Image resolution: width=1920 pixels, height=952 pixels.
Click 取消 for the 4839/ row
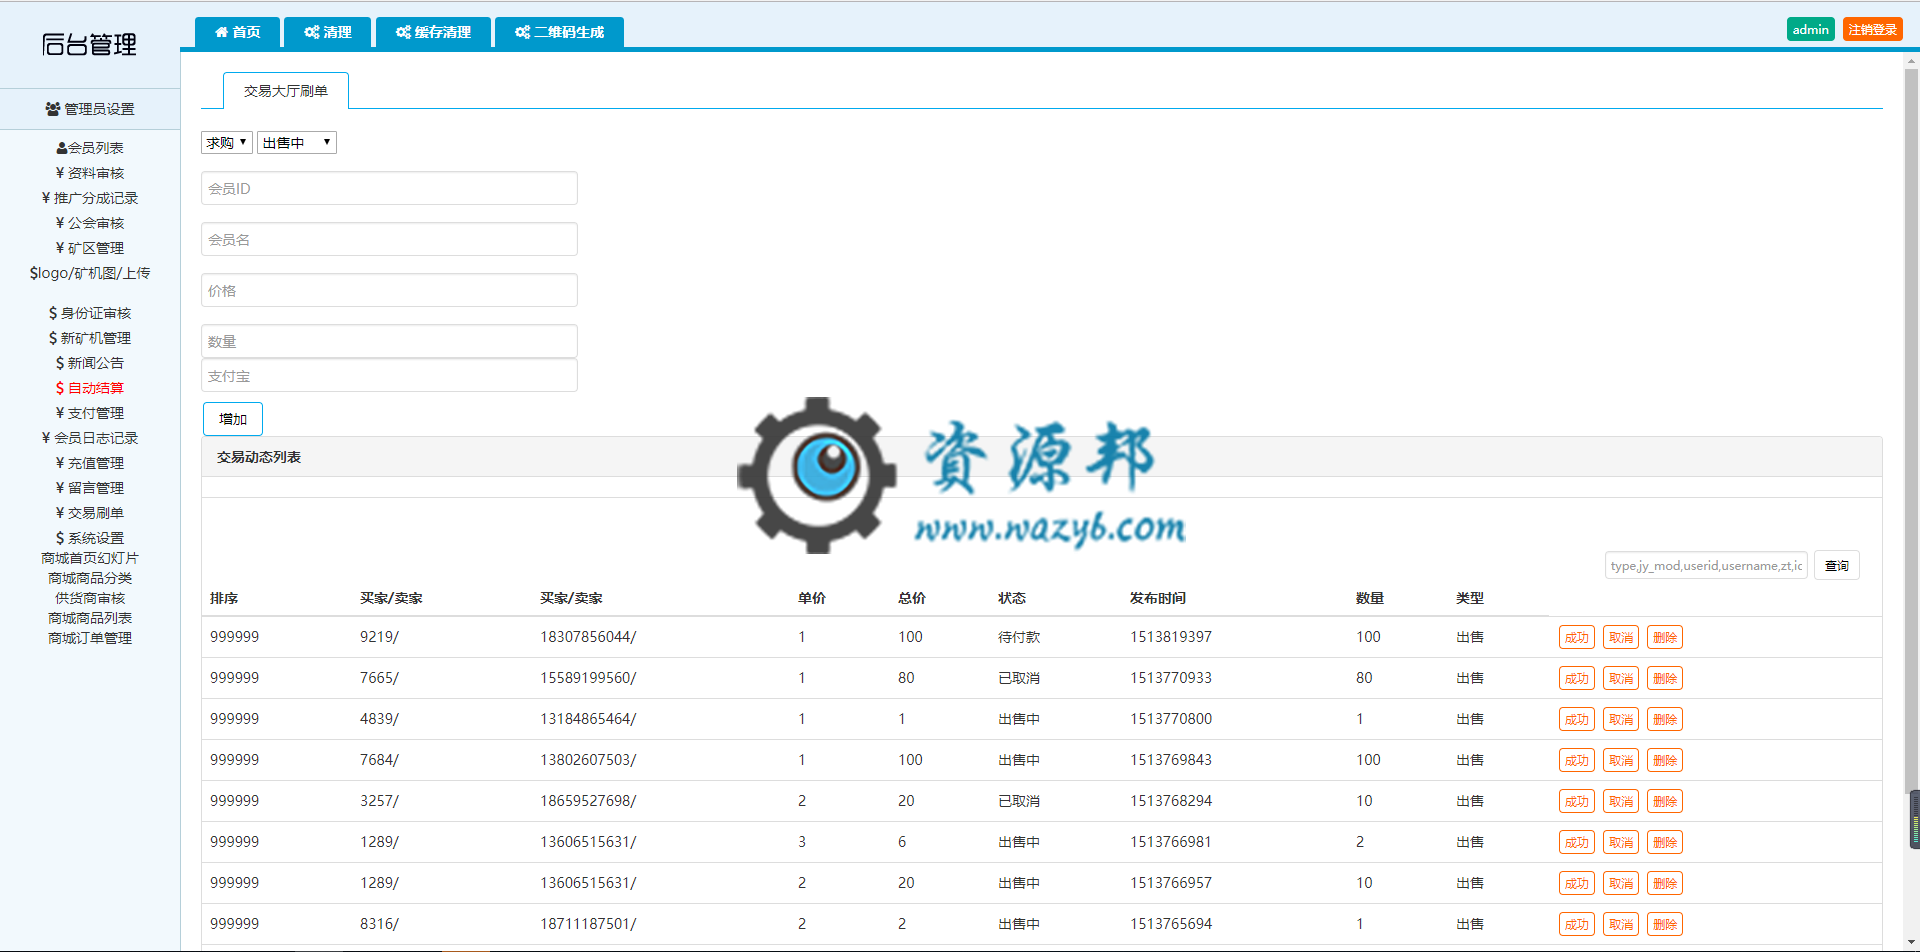coord(1621,719)
